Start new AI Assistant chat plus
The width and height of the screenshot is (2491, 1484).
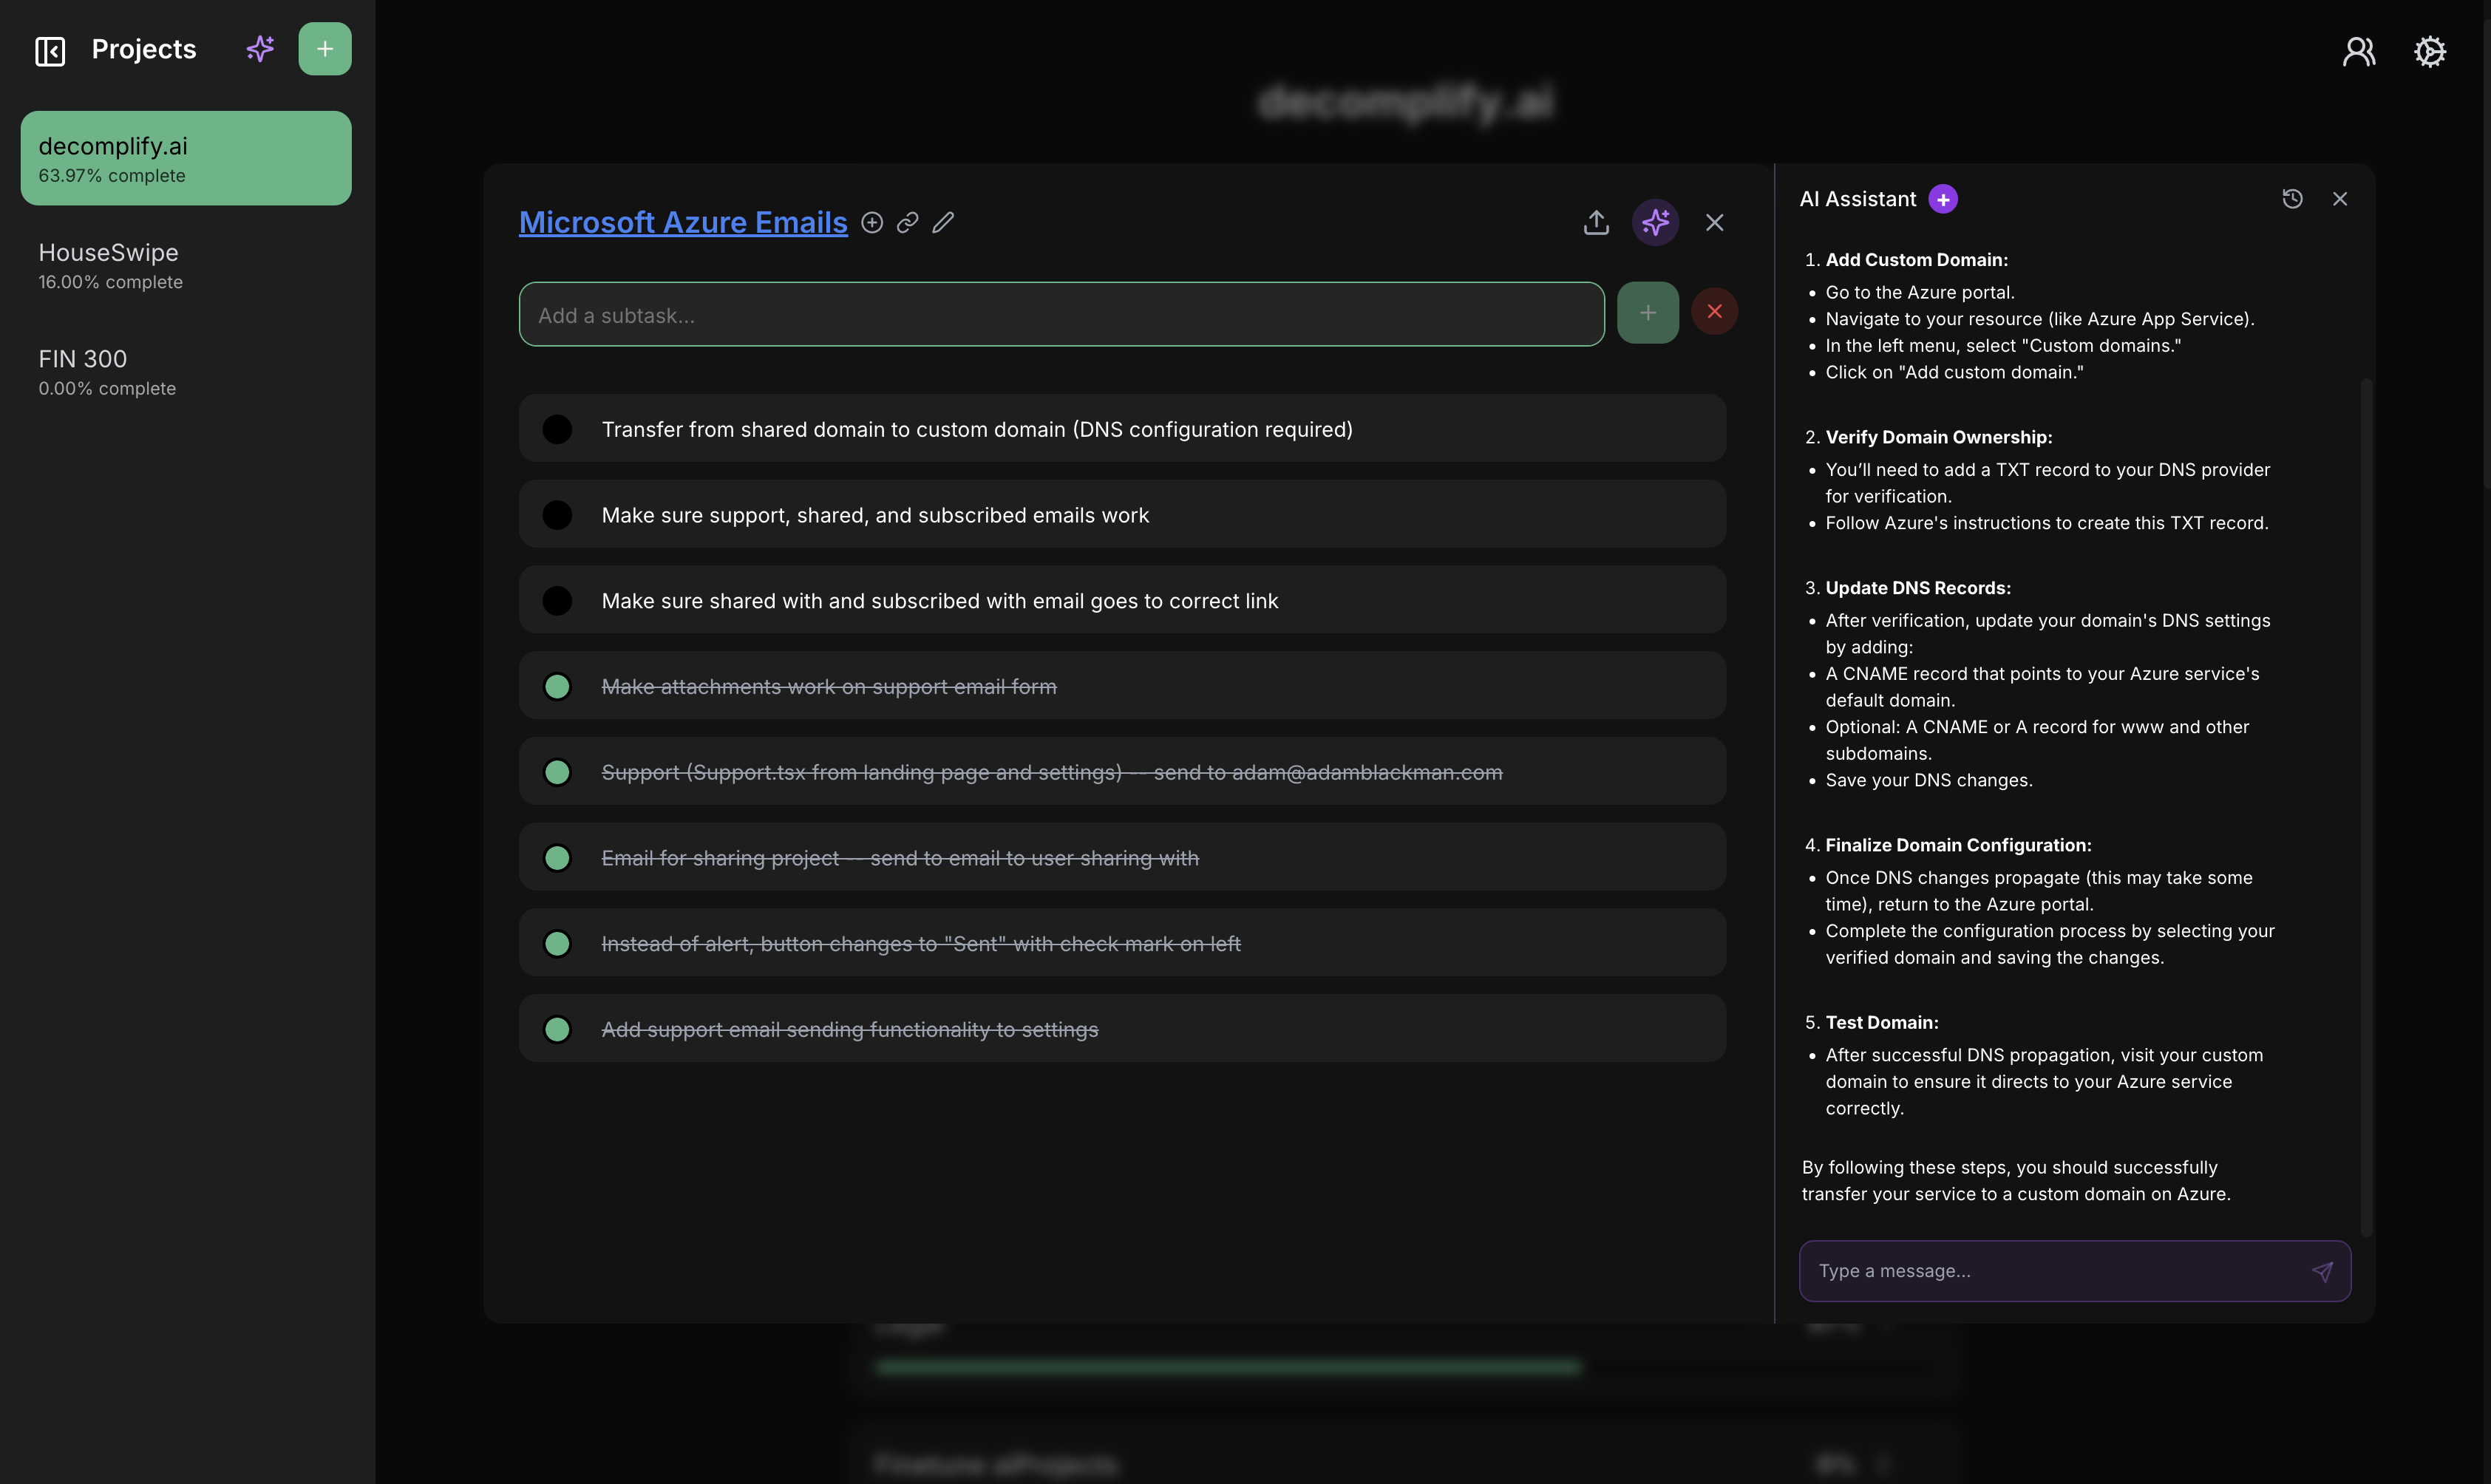pyautogui.click(x=1943, y=199)
